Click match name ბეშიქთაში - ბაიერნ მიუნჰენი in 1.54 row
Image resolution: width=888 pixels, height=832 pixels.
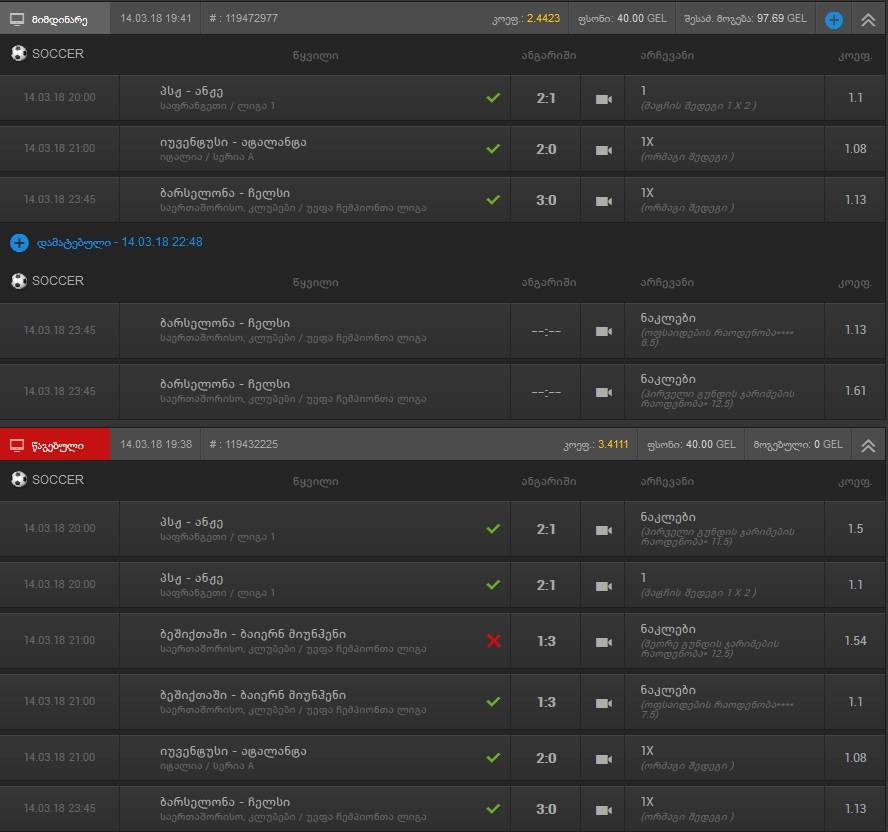(x=253, y=634)
